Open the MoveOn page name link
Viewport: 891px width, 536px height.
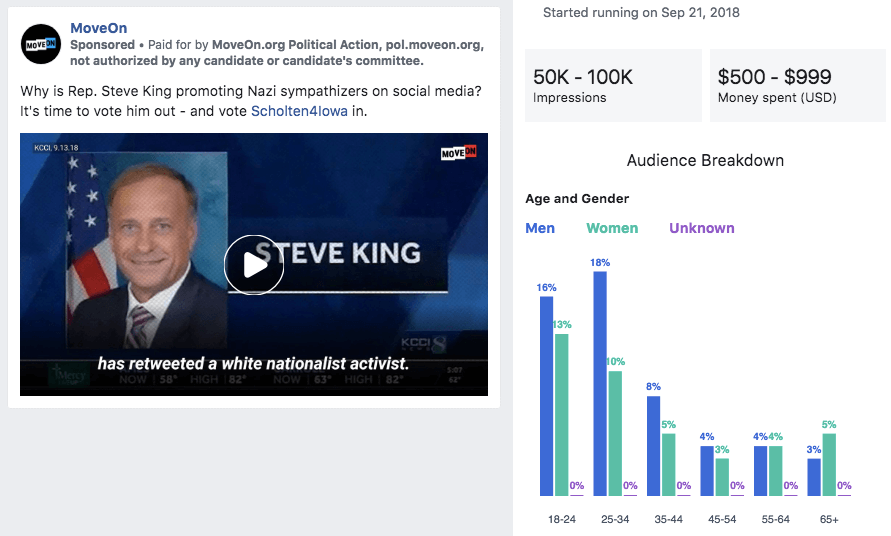click(x=98, y=28)
